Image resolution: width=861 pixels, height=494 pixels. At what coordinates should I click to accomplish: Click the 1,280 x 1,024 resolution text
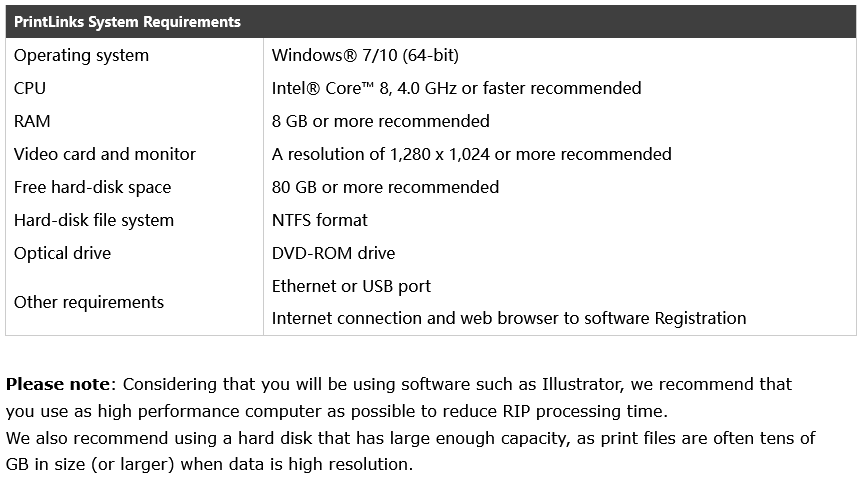[x=440, y=154]
